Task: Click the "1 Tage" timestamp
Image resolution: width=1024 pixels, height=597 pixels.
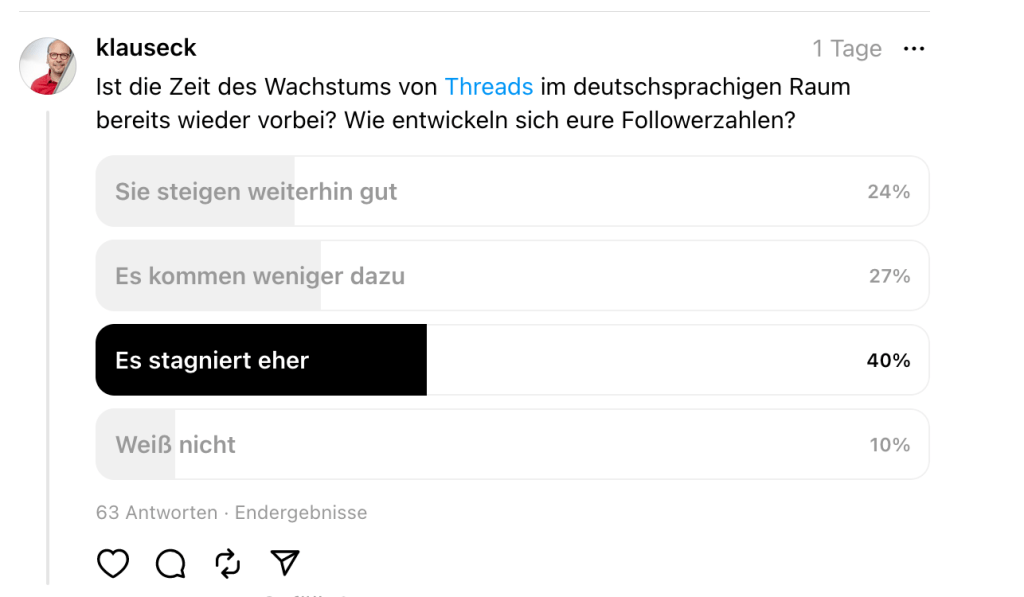Action: [x=846, y=49]
